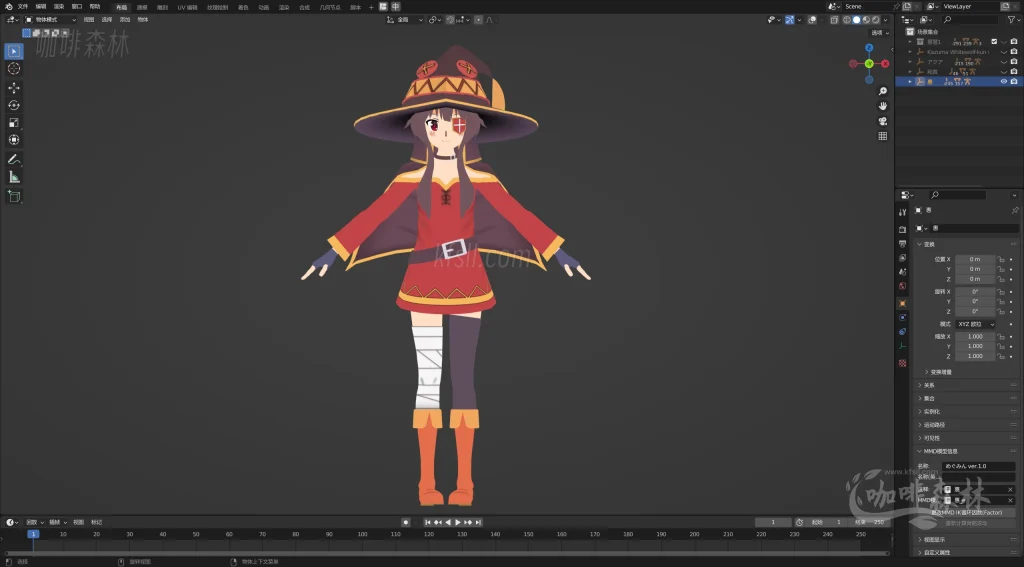
Task: Open the XYZ Euler rotation mode dropdown
Action: pos(975,324)
